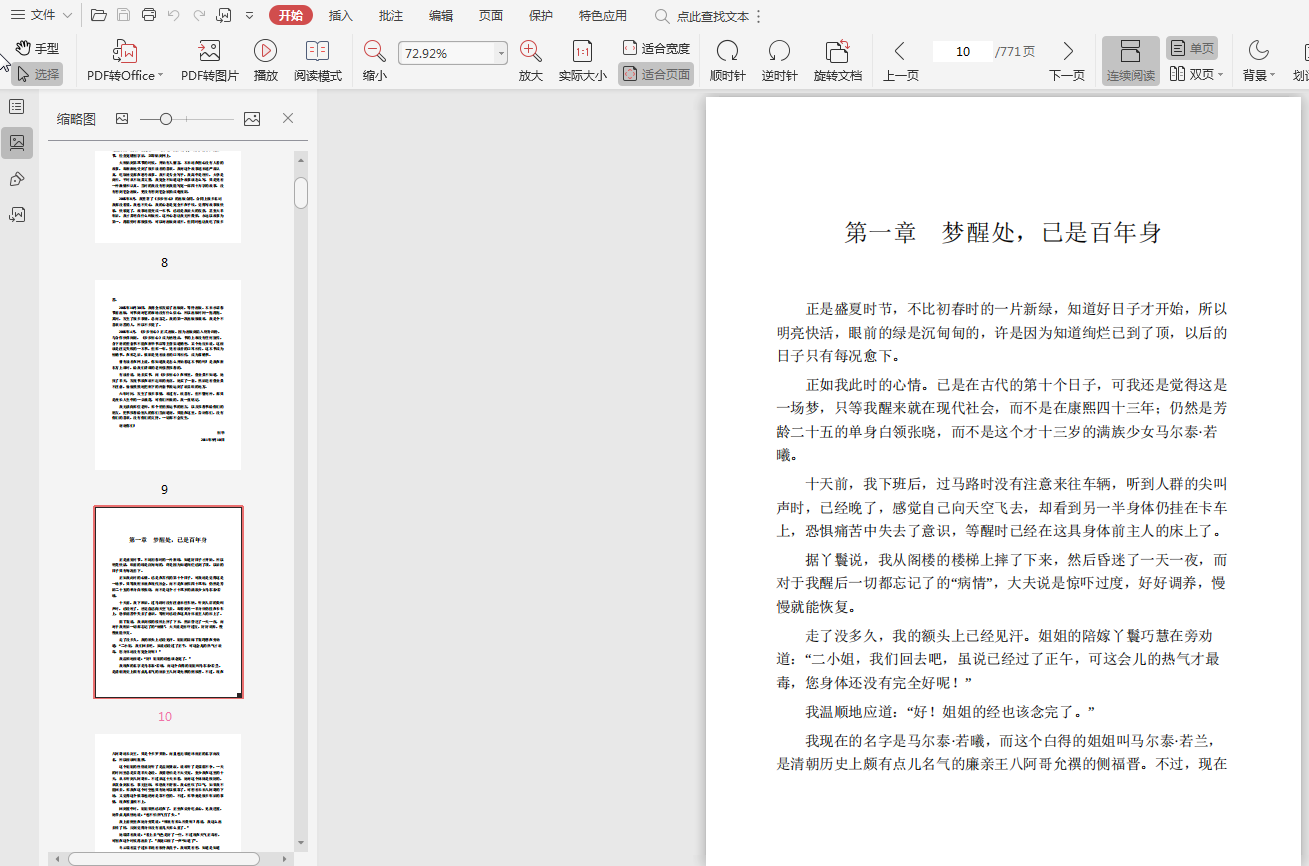1309x866 pixels.
Task: Switch to the 特色应用 tab
Action: [x=603, y=15]
